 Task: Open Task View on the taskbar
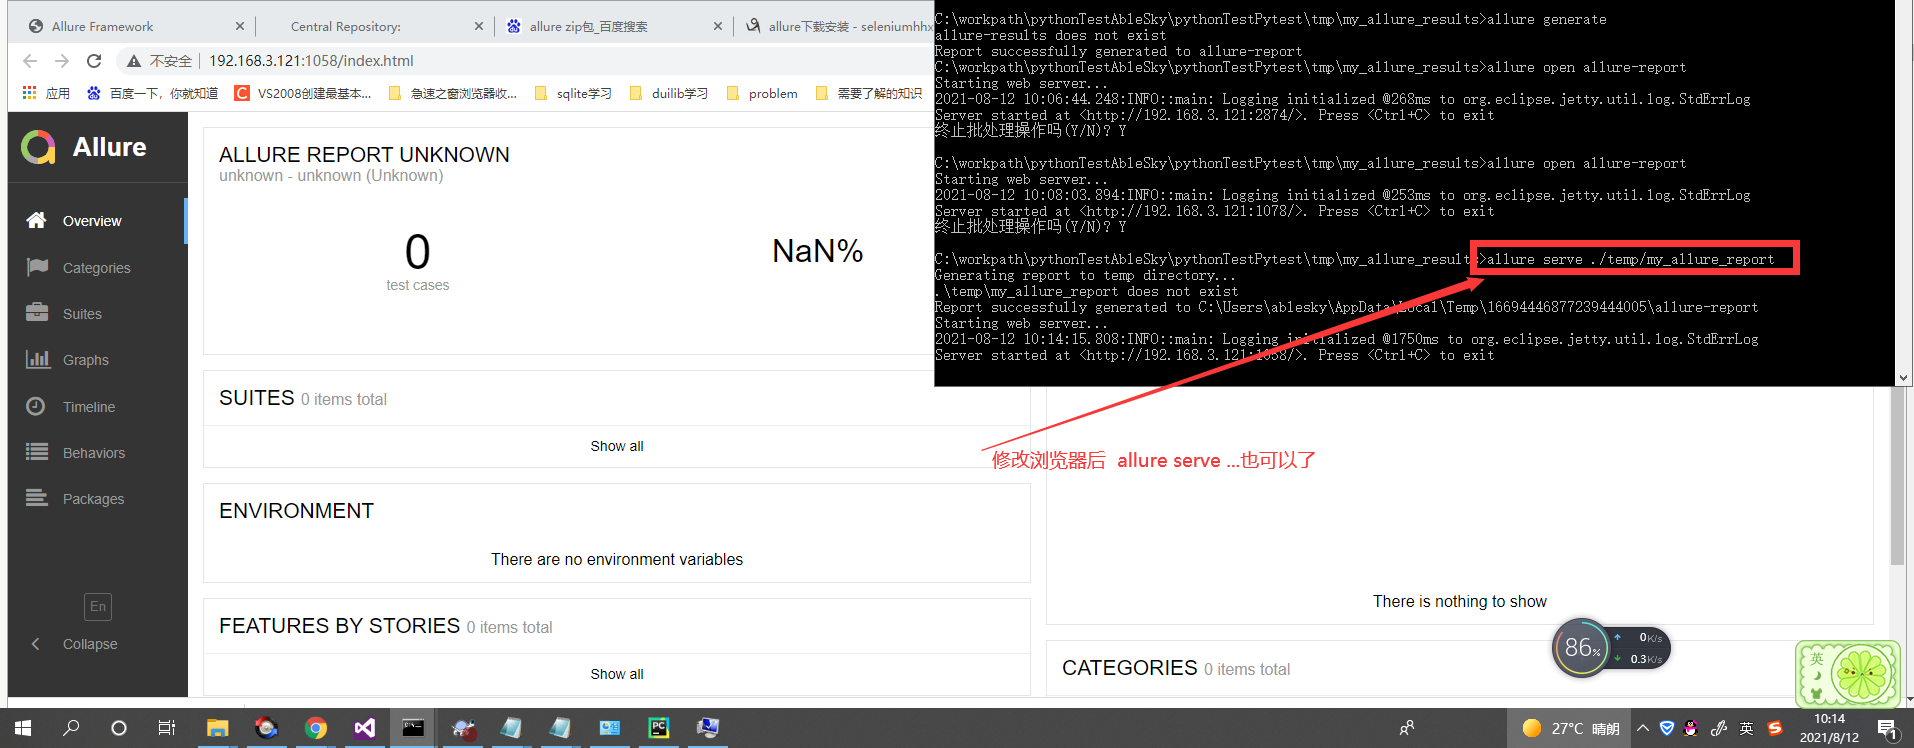point(167,728)
